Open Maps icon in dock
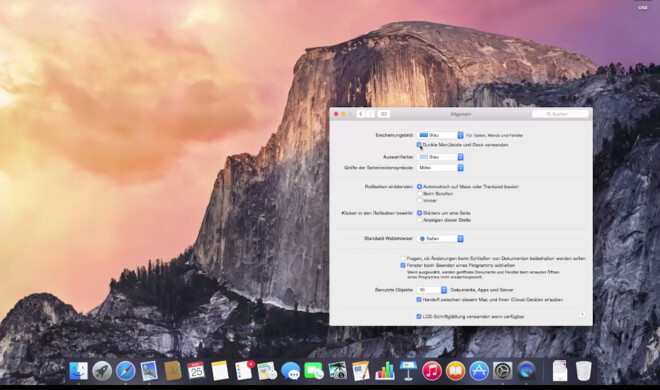Screen dimensions: 660x390 (267, 371)
